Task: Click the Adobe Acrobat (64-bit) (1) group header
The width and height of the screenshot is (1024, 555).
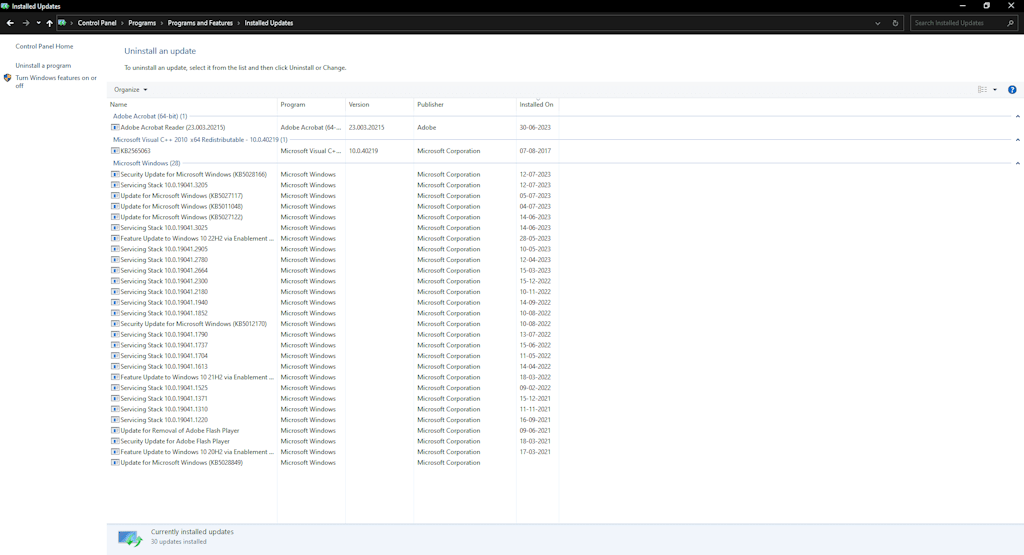Action: 150,116
